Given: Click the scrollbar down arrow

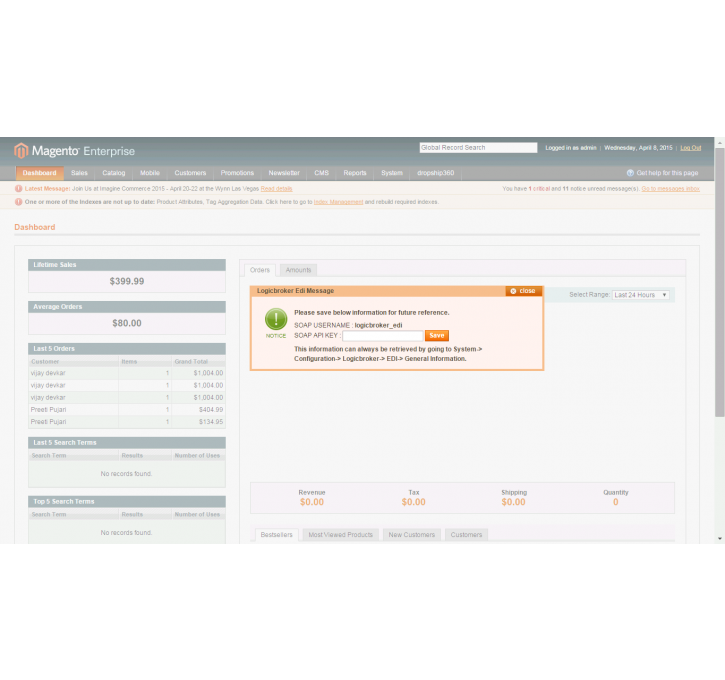Looking at the screenshot, I should (719, 539).
